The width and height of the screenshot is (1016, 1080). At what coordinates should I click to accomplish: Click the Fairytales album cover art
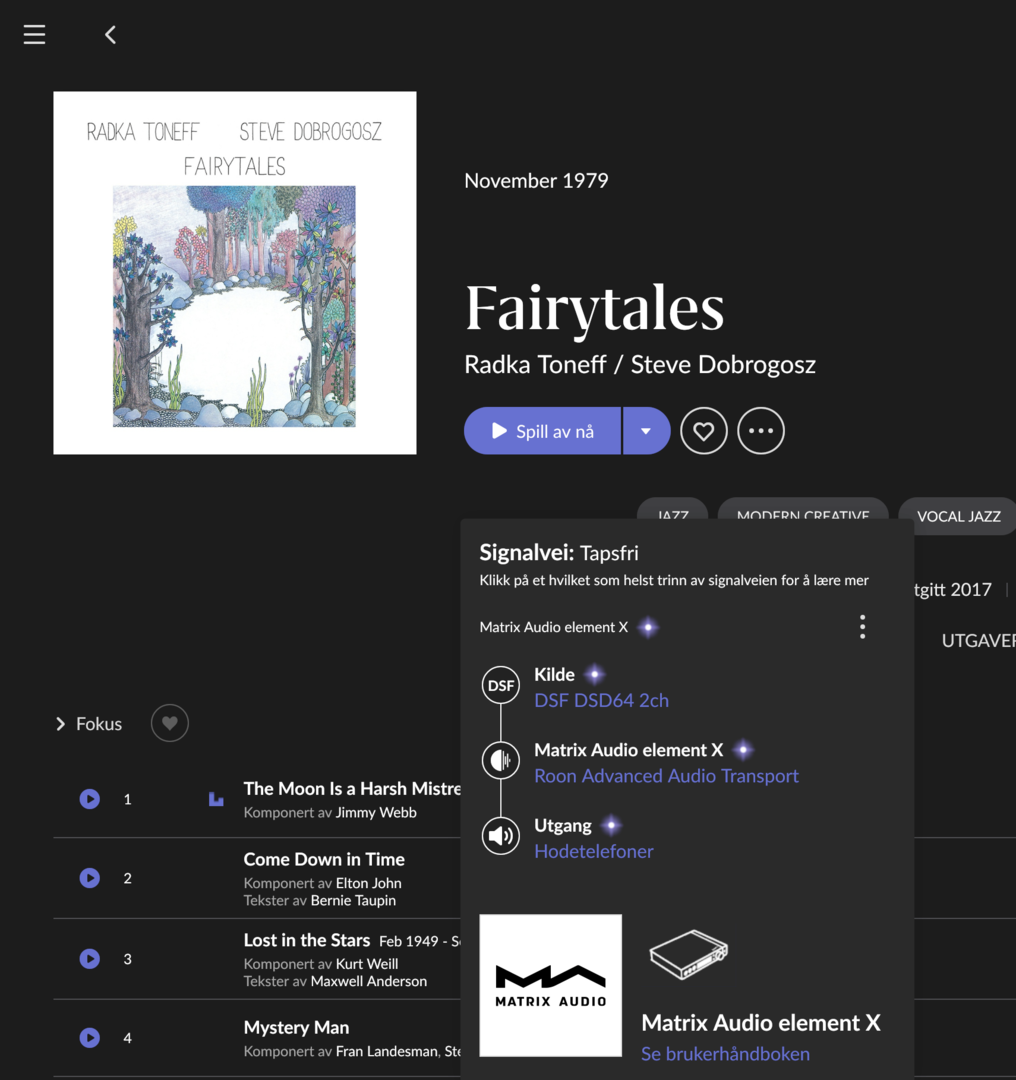pos(235,273)
